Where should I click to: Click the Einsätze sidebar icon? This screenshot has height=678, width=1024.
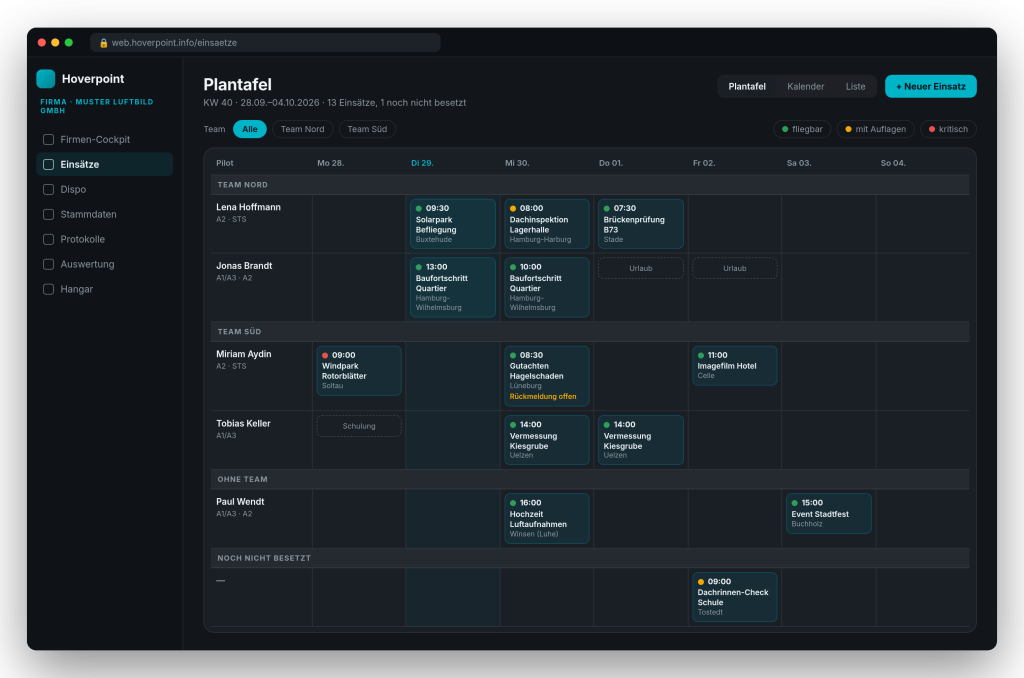tap(48, 165)
